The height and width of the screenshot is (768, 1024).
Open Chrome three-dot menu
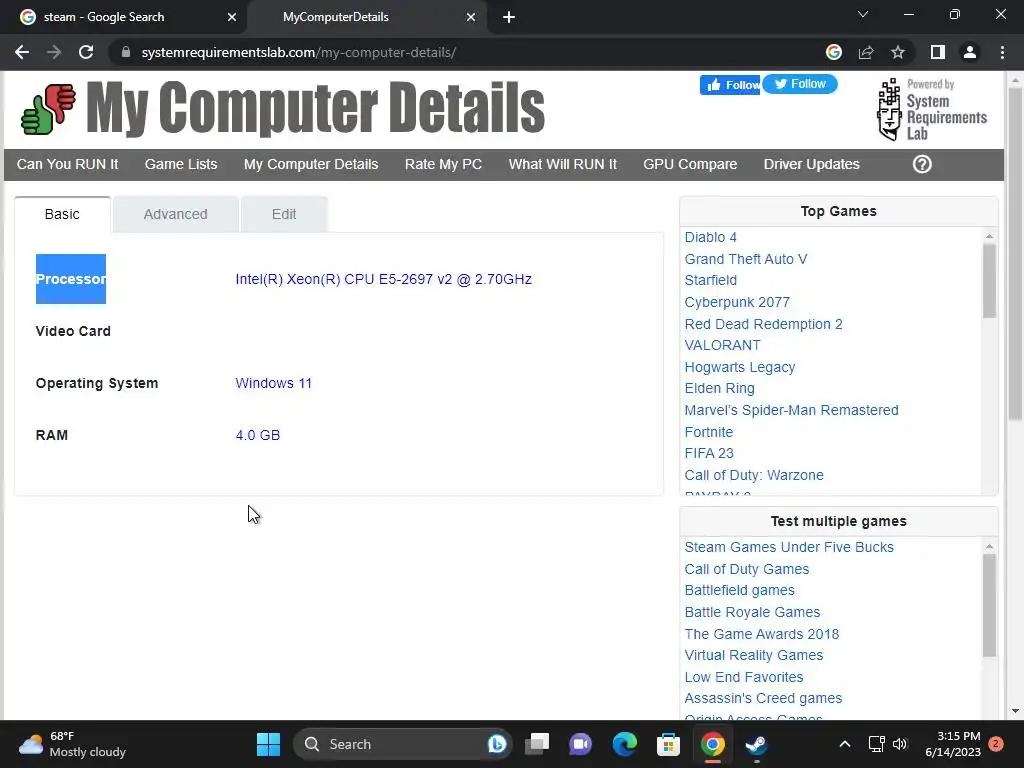1002,52
